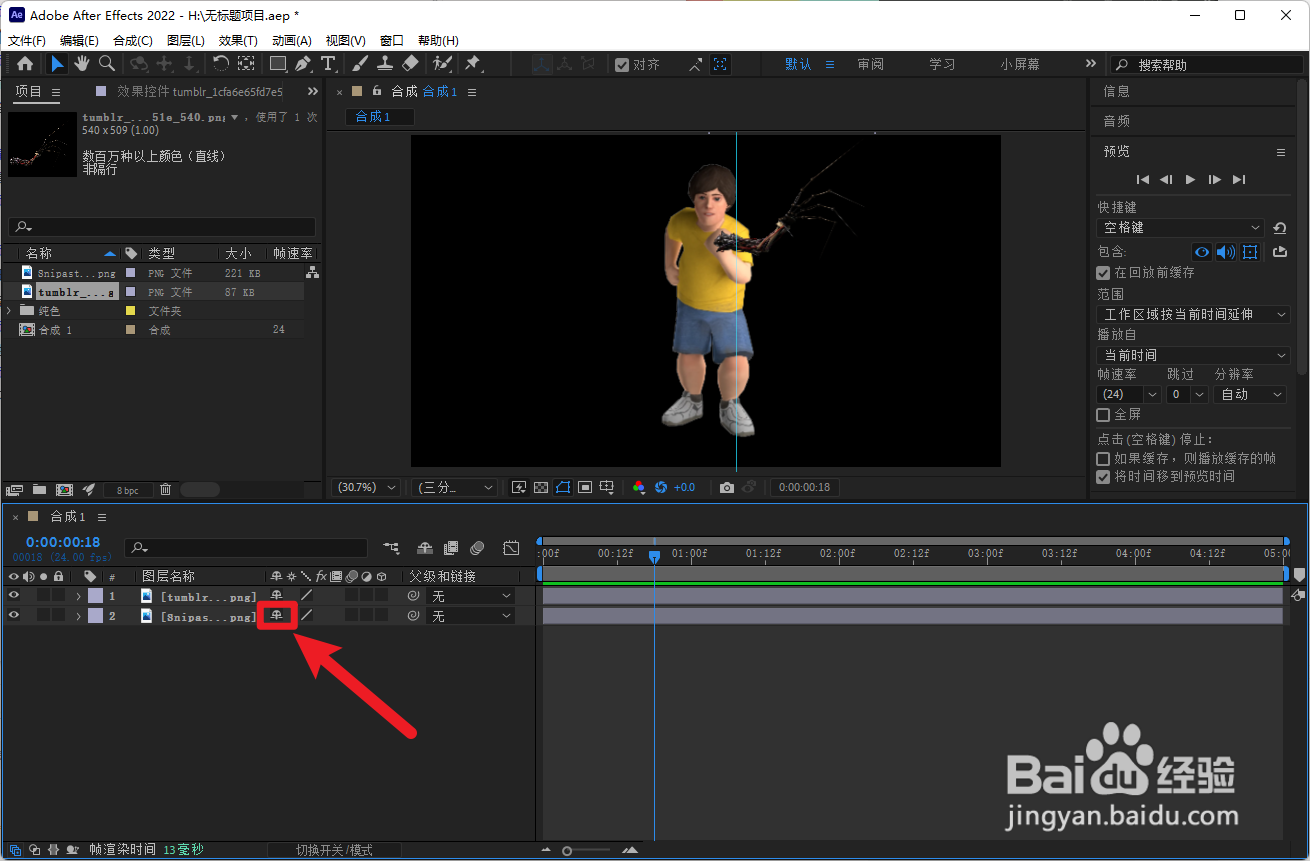This screenshot has width=1310, height=861.
Task: Select the Brush tool
Action: (x=361, y=64)
